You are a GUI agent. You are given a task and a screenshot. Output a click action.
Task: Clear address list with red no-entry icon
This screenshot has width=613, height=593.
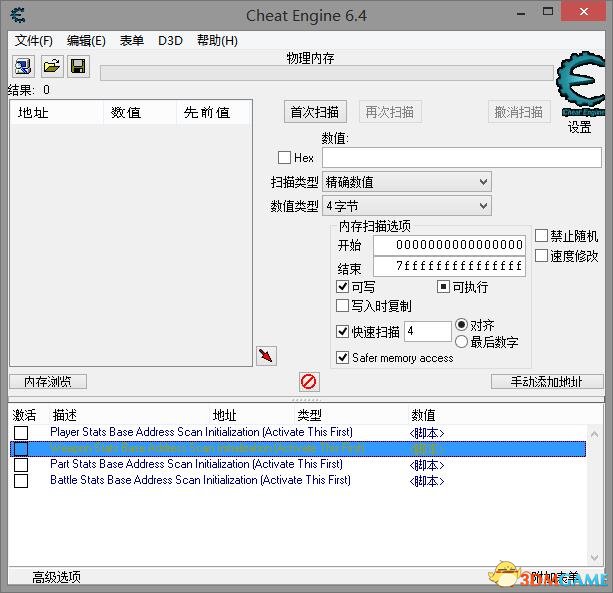[x=309, y=382]
